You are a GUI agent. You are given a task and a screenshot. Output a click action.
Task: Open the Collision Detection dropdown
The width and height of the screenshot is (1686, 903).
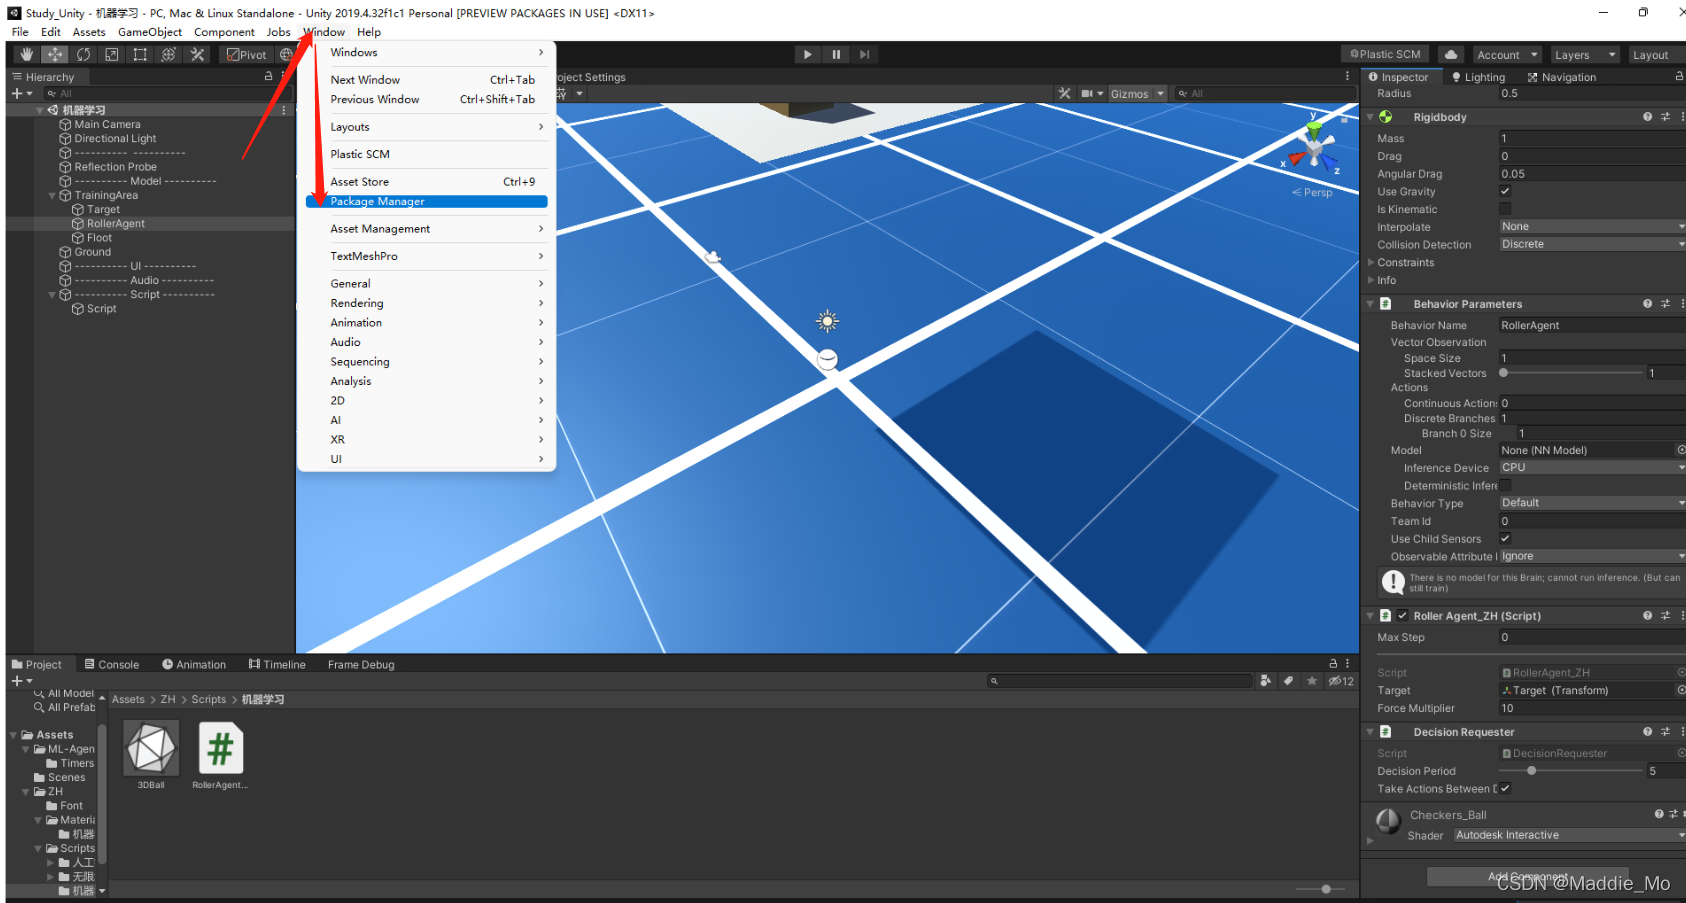[x=1592, y=244]
